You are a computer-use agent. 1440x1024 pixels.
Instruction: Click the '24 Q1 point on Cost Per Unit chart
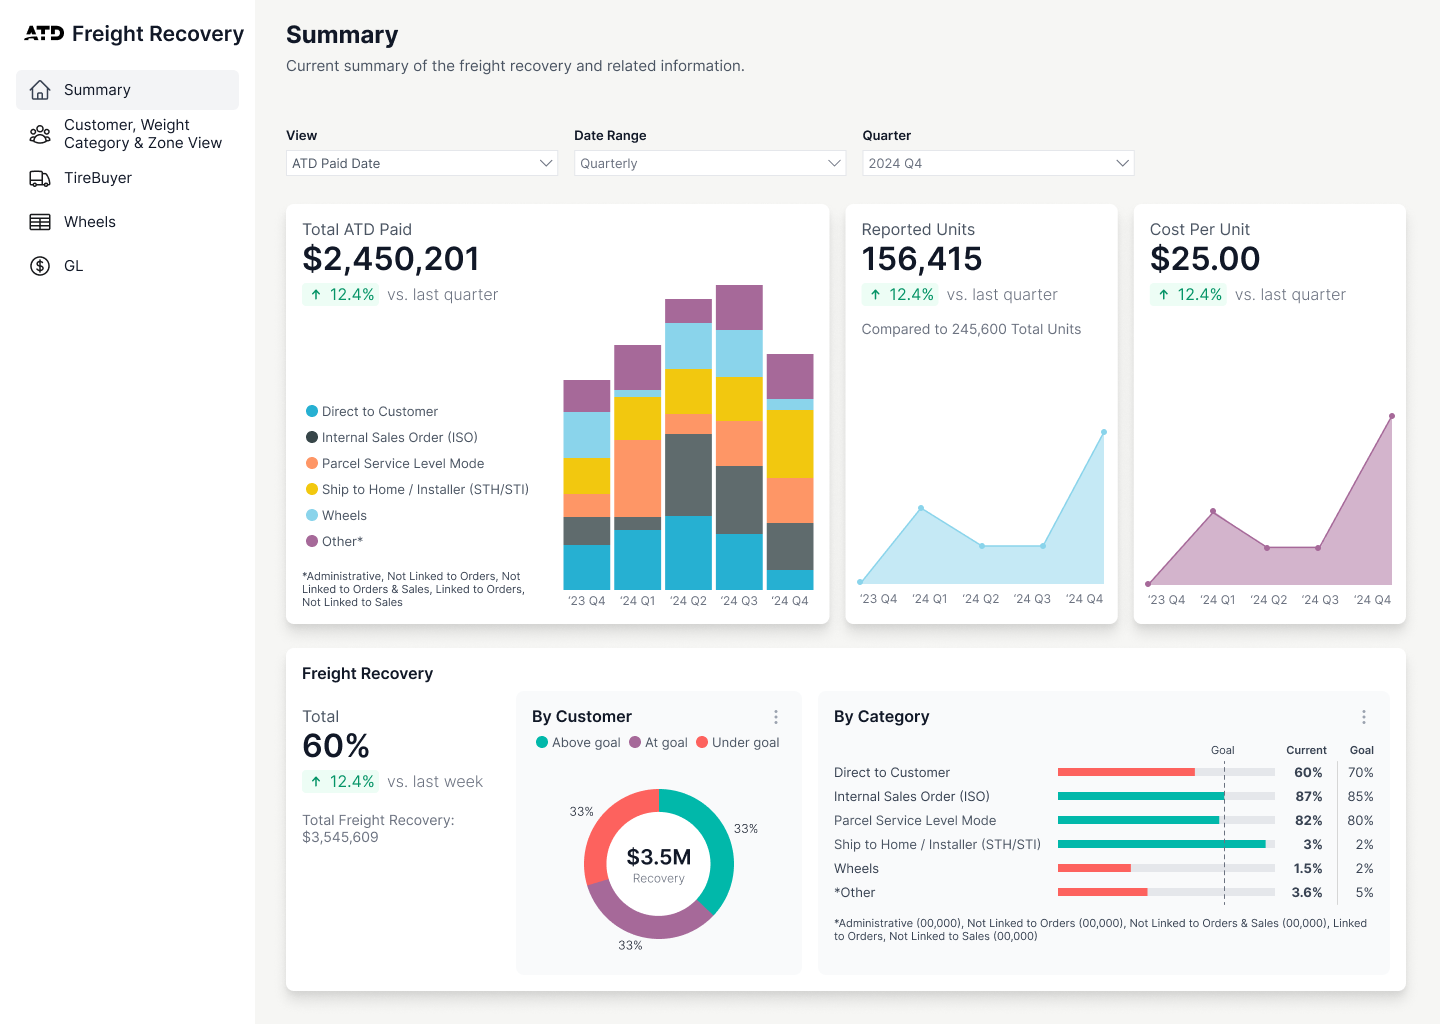[1213, 511]
